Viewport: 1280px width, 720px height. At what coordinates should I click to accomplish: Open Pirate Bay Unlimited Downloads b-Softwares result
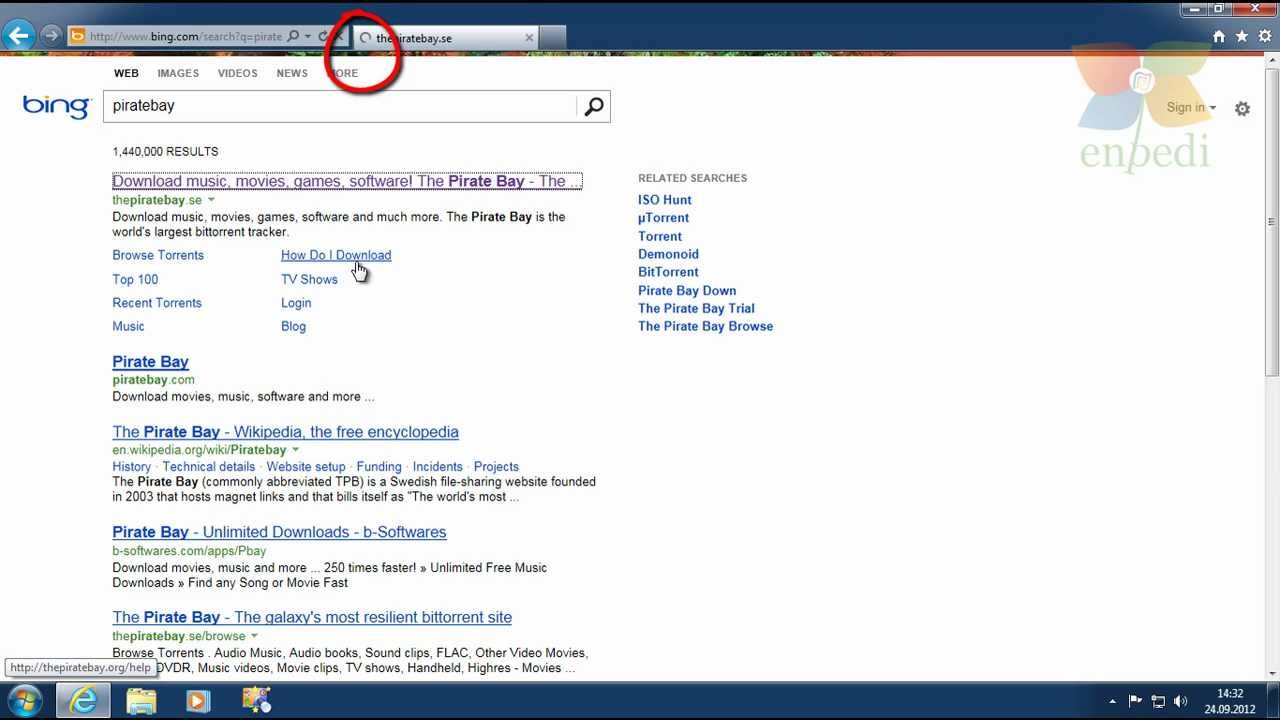(x=279, y=532)
